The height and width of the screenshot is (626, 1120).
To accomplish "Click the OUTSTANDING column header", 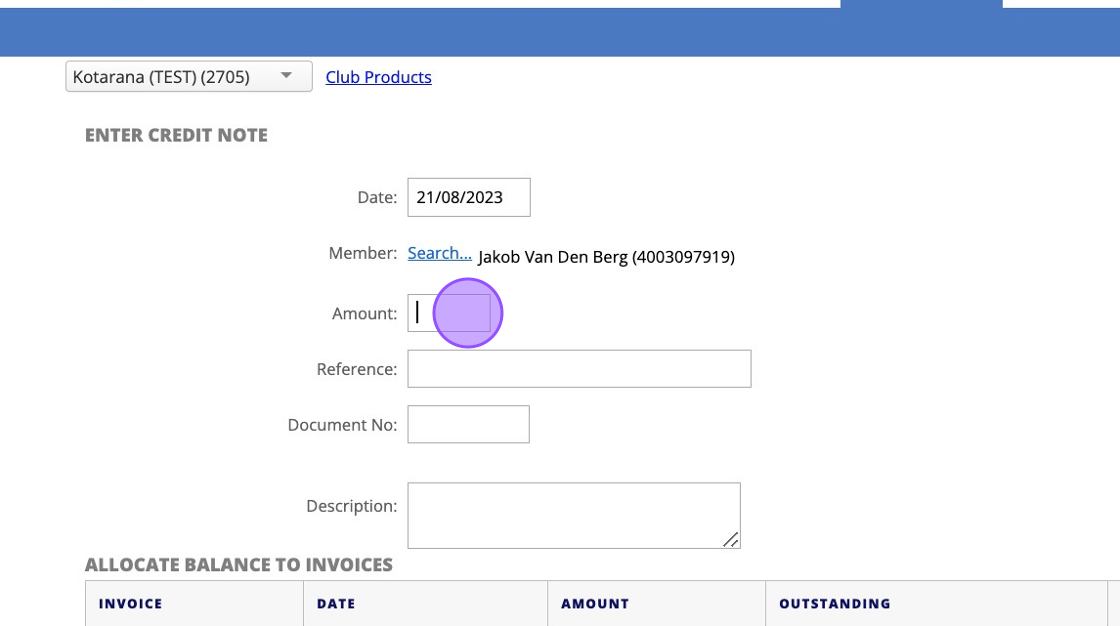I will click(835, 604).
